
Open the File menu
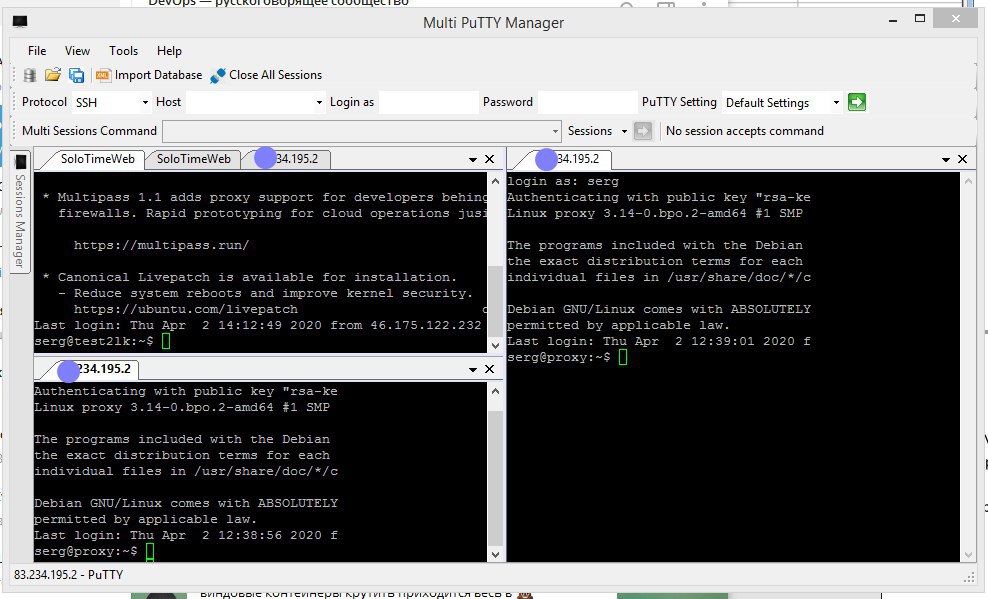click(37, 51)
